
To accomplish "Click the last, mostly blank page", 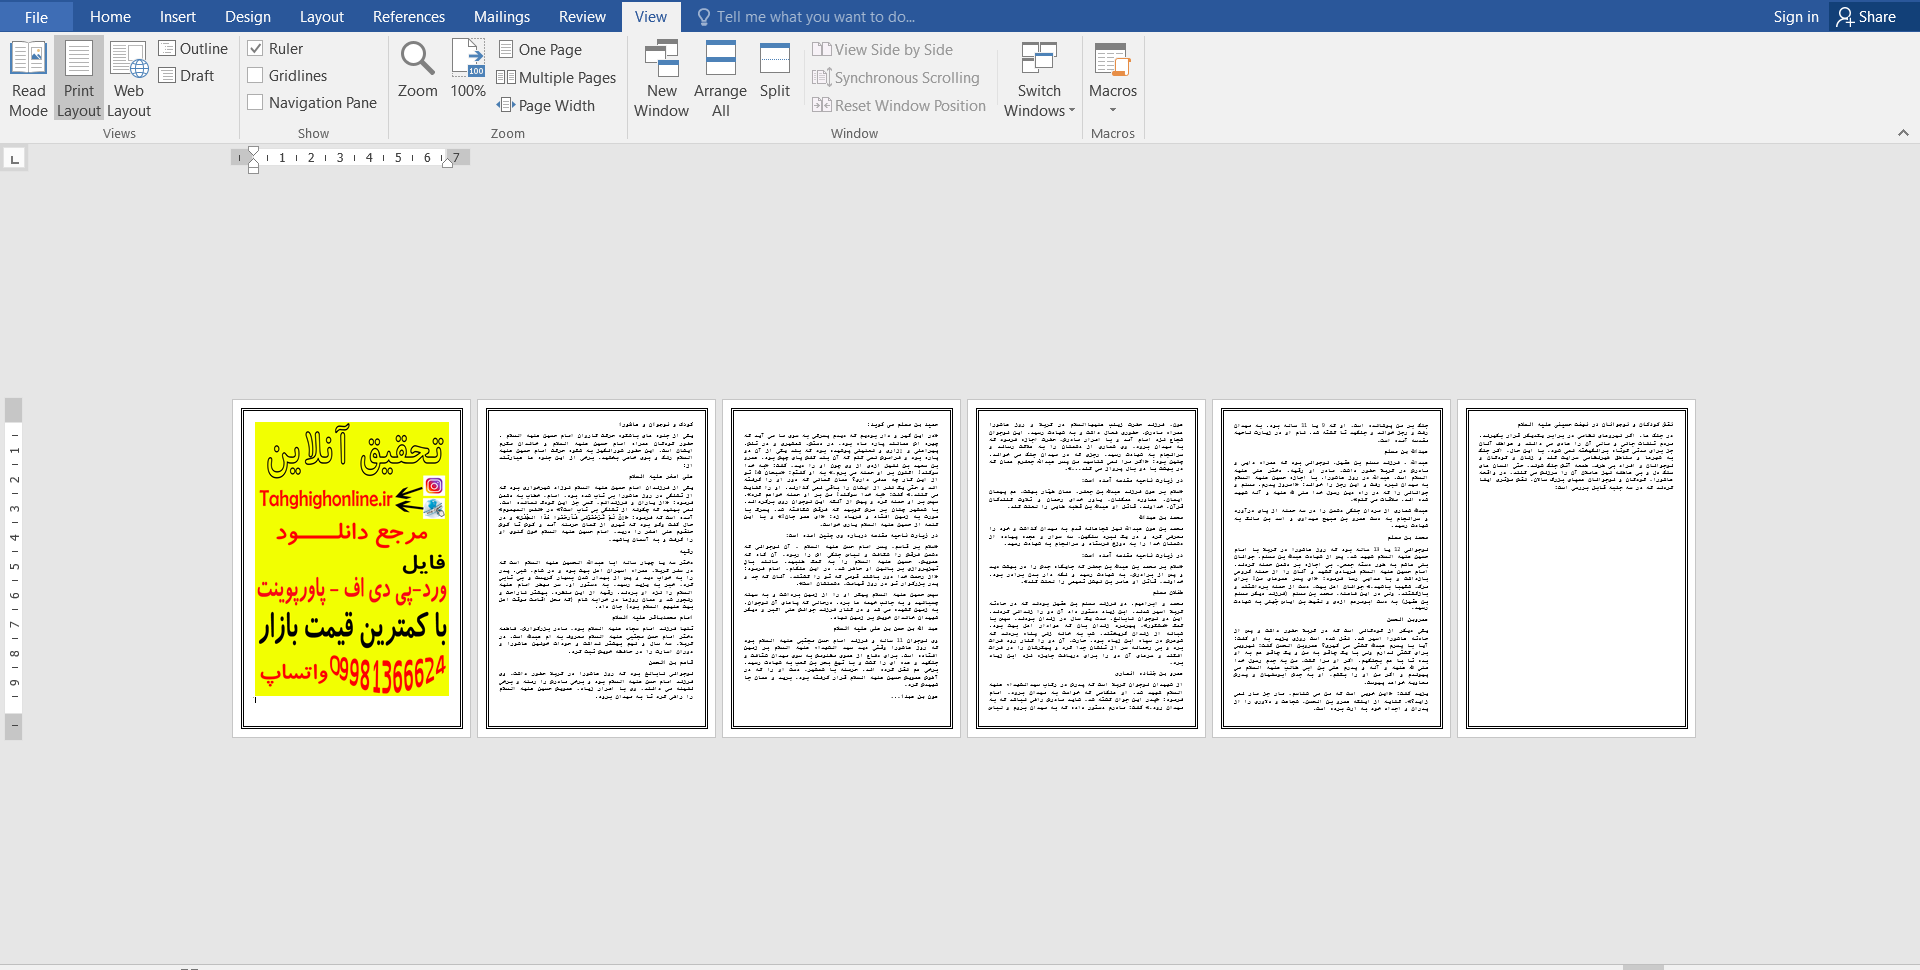I will click(1577, 568).
